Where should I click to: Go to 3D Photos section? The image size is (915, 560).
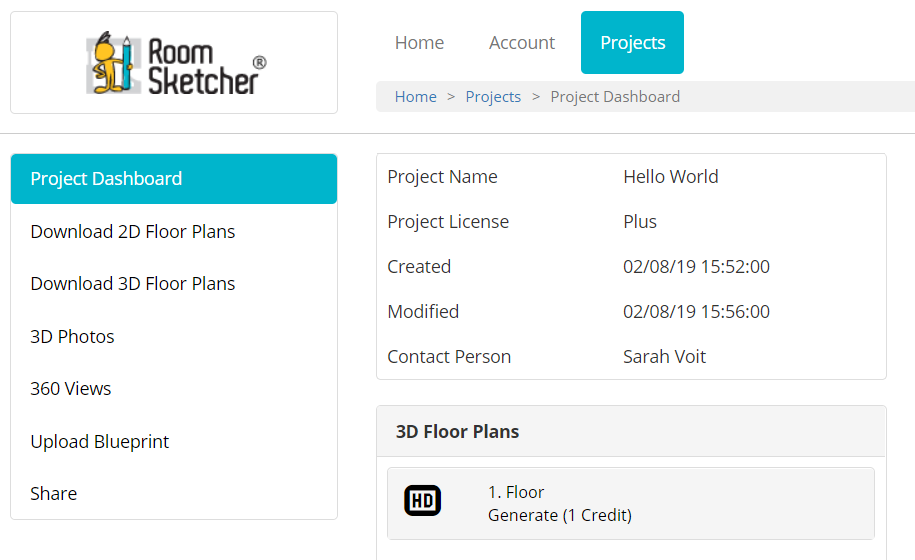174,337
